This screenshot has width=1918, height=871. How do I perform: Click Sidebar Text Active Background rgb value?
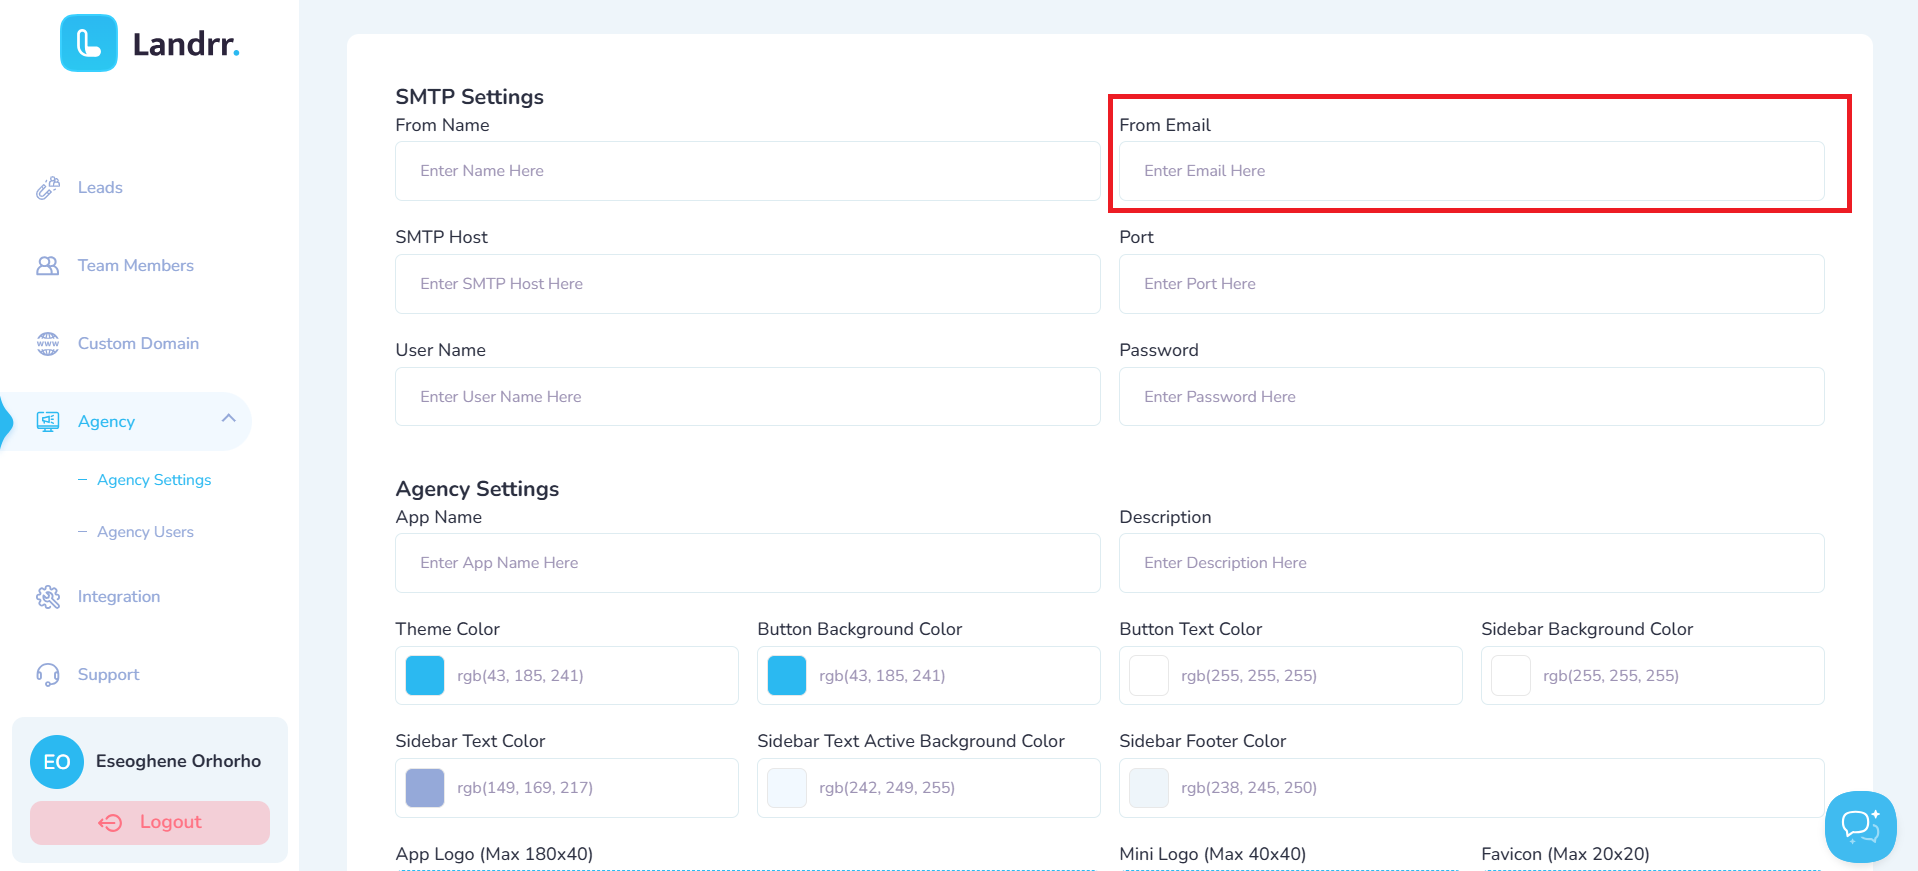pyautogui.click(x=887, y=788)
